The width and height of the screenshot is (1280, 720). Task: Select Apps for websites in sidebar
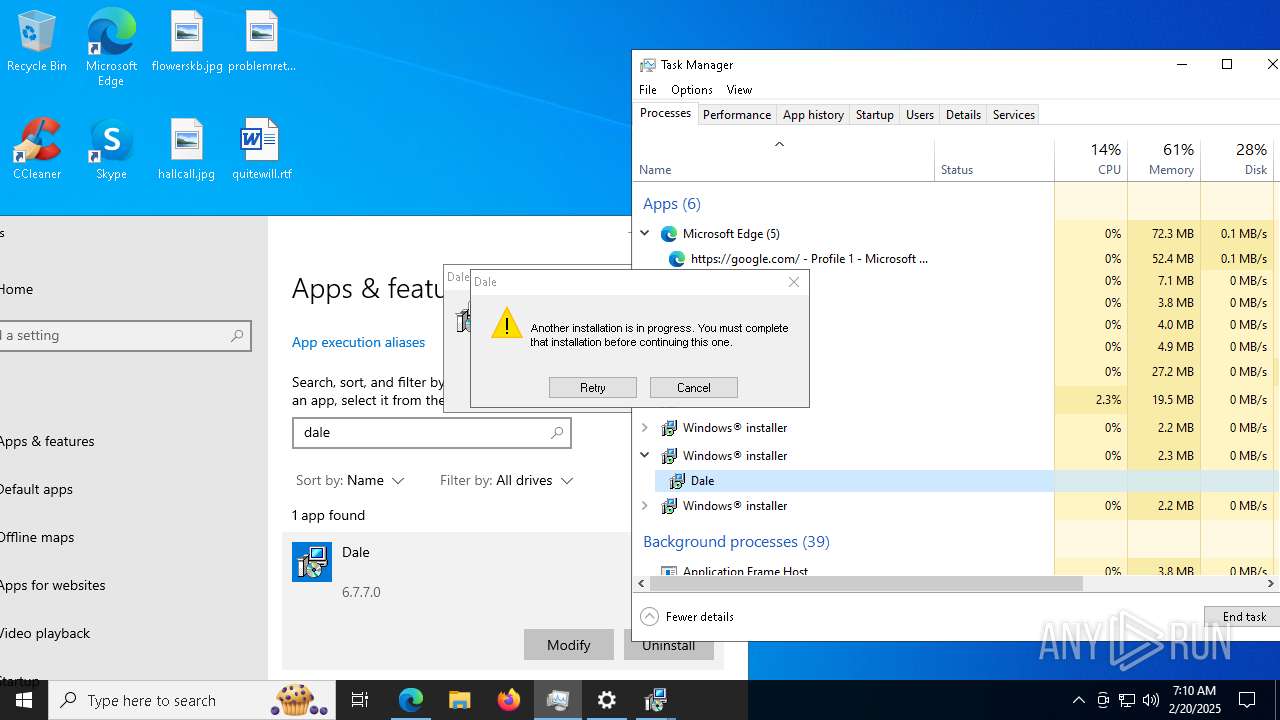click(x=52, y=585)
